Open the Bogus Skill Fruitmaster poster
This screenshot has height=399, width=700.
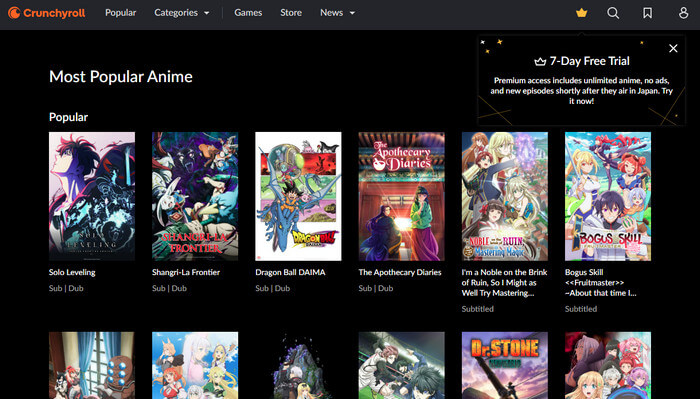608,196
